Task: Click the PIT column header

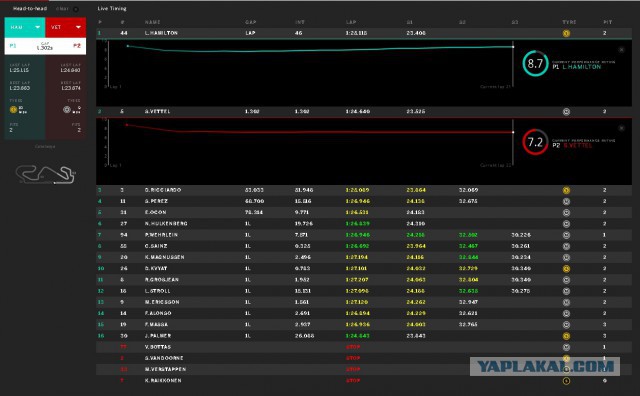Action: click(x=607, y=22)
